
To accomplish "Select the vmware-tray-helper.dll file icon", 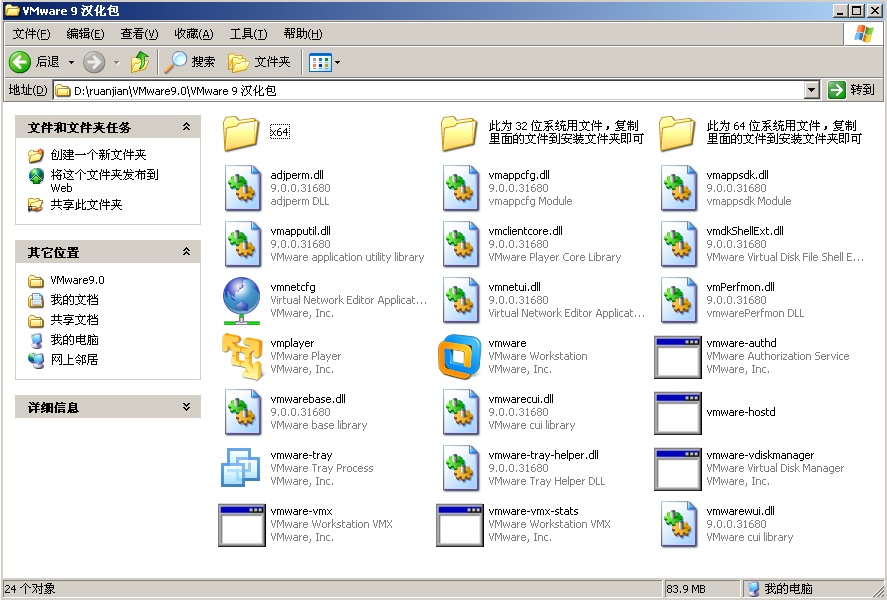I will [x=461, y=468].
